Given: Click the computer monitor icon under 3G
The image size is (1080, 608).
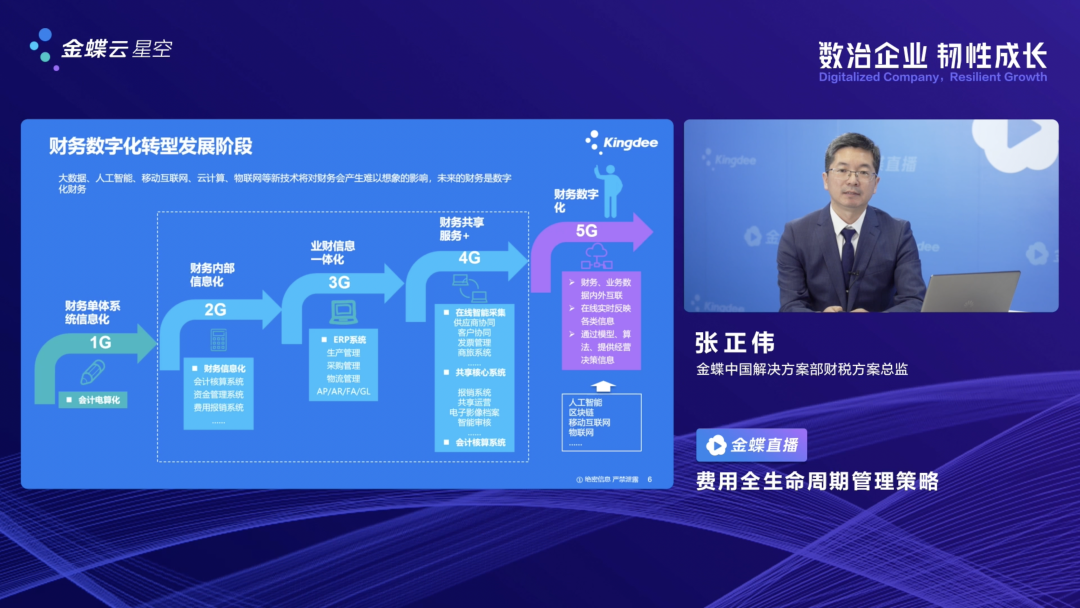Looking at the screenshot, I should 343,313.
